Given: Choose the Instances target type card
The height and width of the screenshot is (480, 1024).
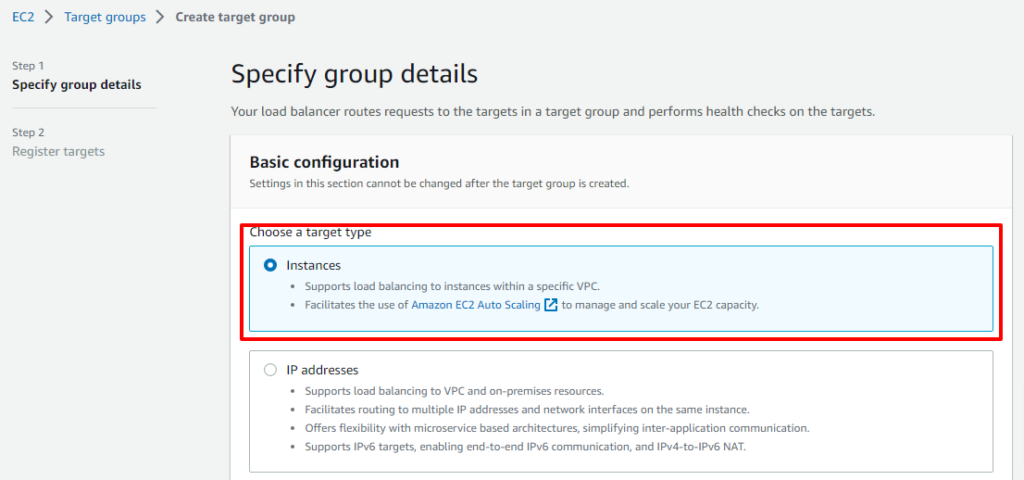Looking at the screenshot, I should (x=621, y=289).
